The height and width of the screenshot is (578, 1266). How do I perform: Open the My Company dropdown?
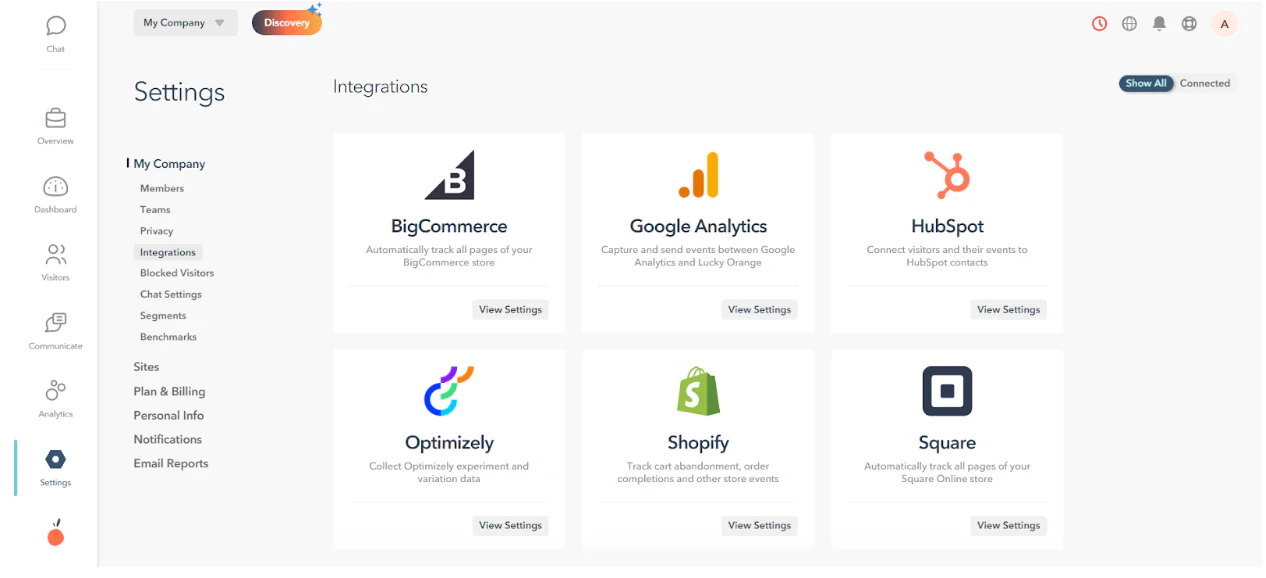tap(184, 22)
